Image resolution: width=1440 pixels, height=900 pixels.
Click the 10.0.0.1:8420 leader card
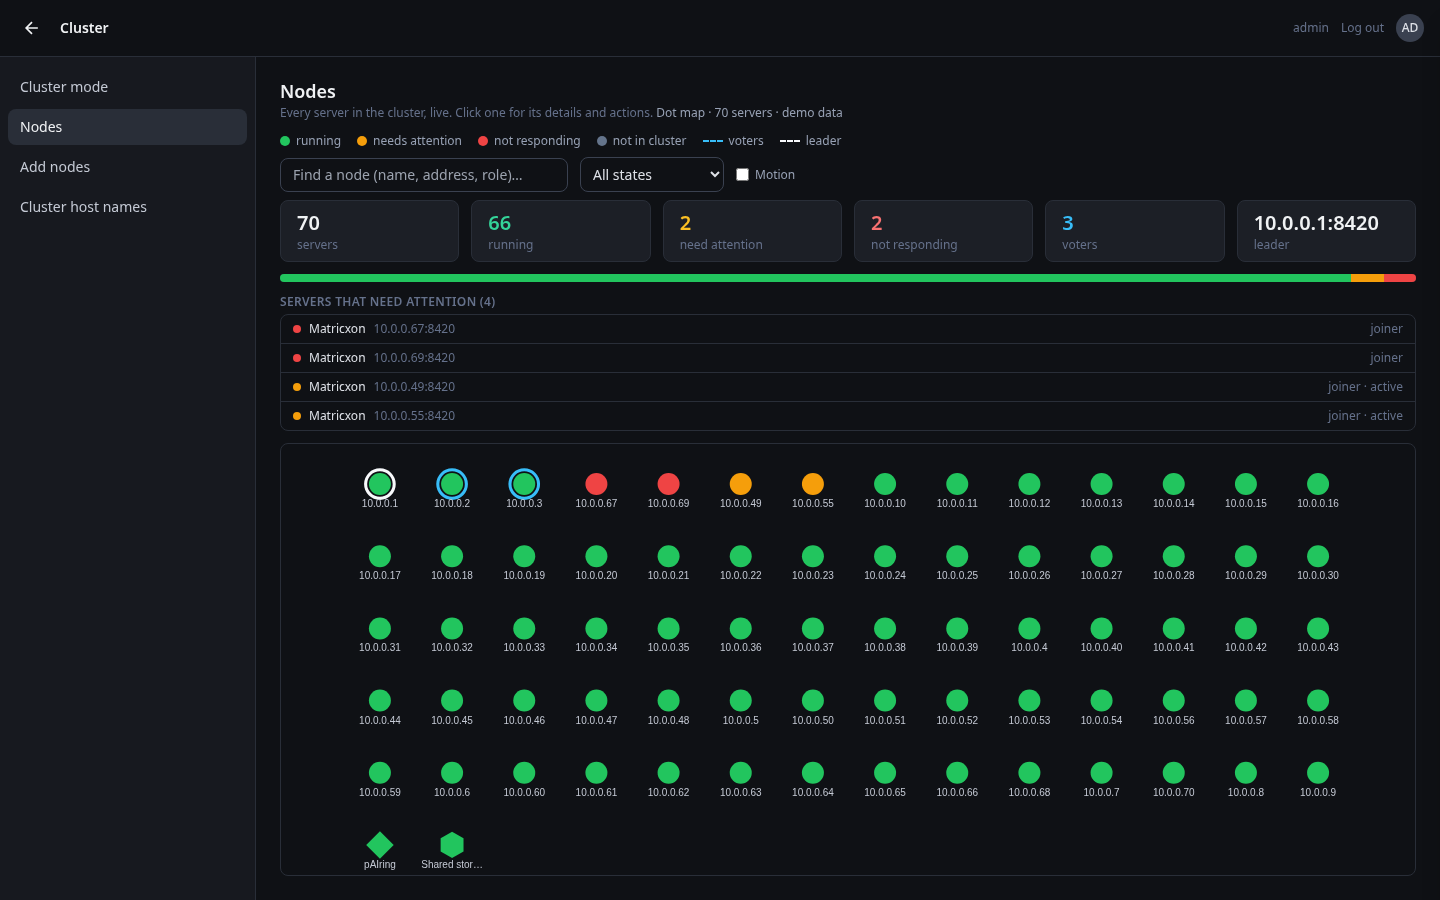click(x=1326, y=231)
